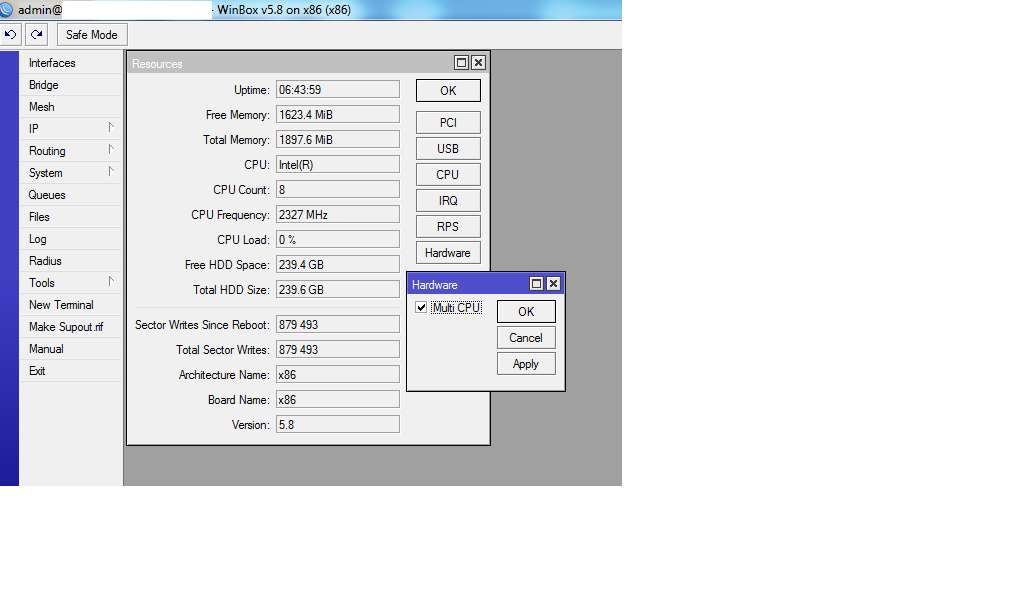Click the undo arrow icon
Image resolution: width=1012 pixels, height=606 pixels.
(10, 34)
